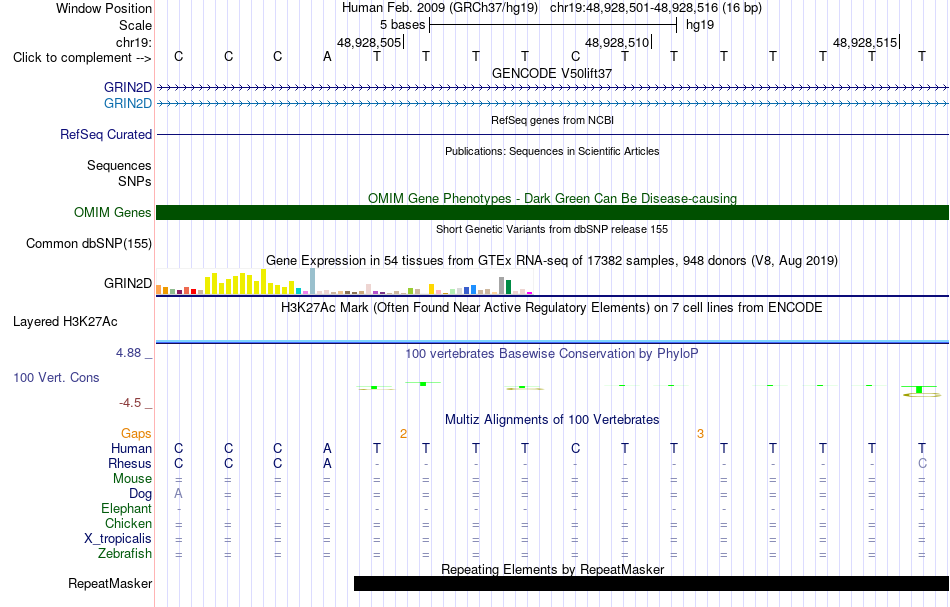This screenshot has width=950, height=607.
Task: Click the Zebrafish alignment row label
Action: (125, 553)
